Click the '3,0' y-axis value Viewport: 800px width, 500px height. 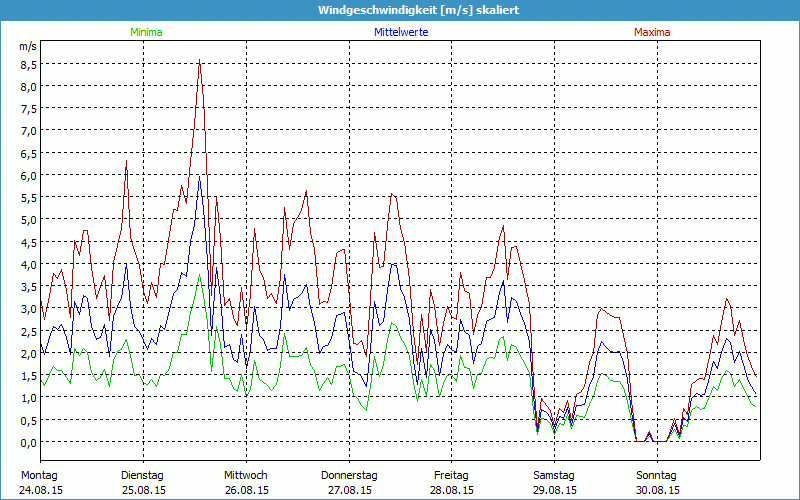(x=29, y=309)
